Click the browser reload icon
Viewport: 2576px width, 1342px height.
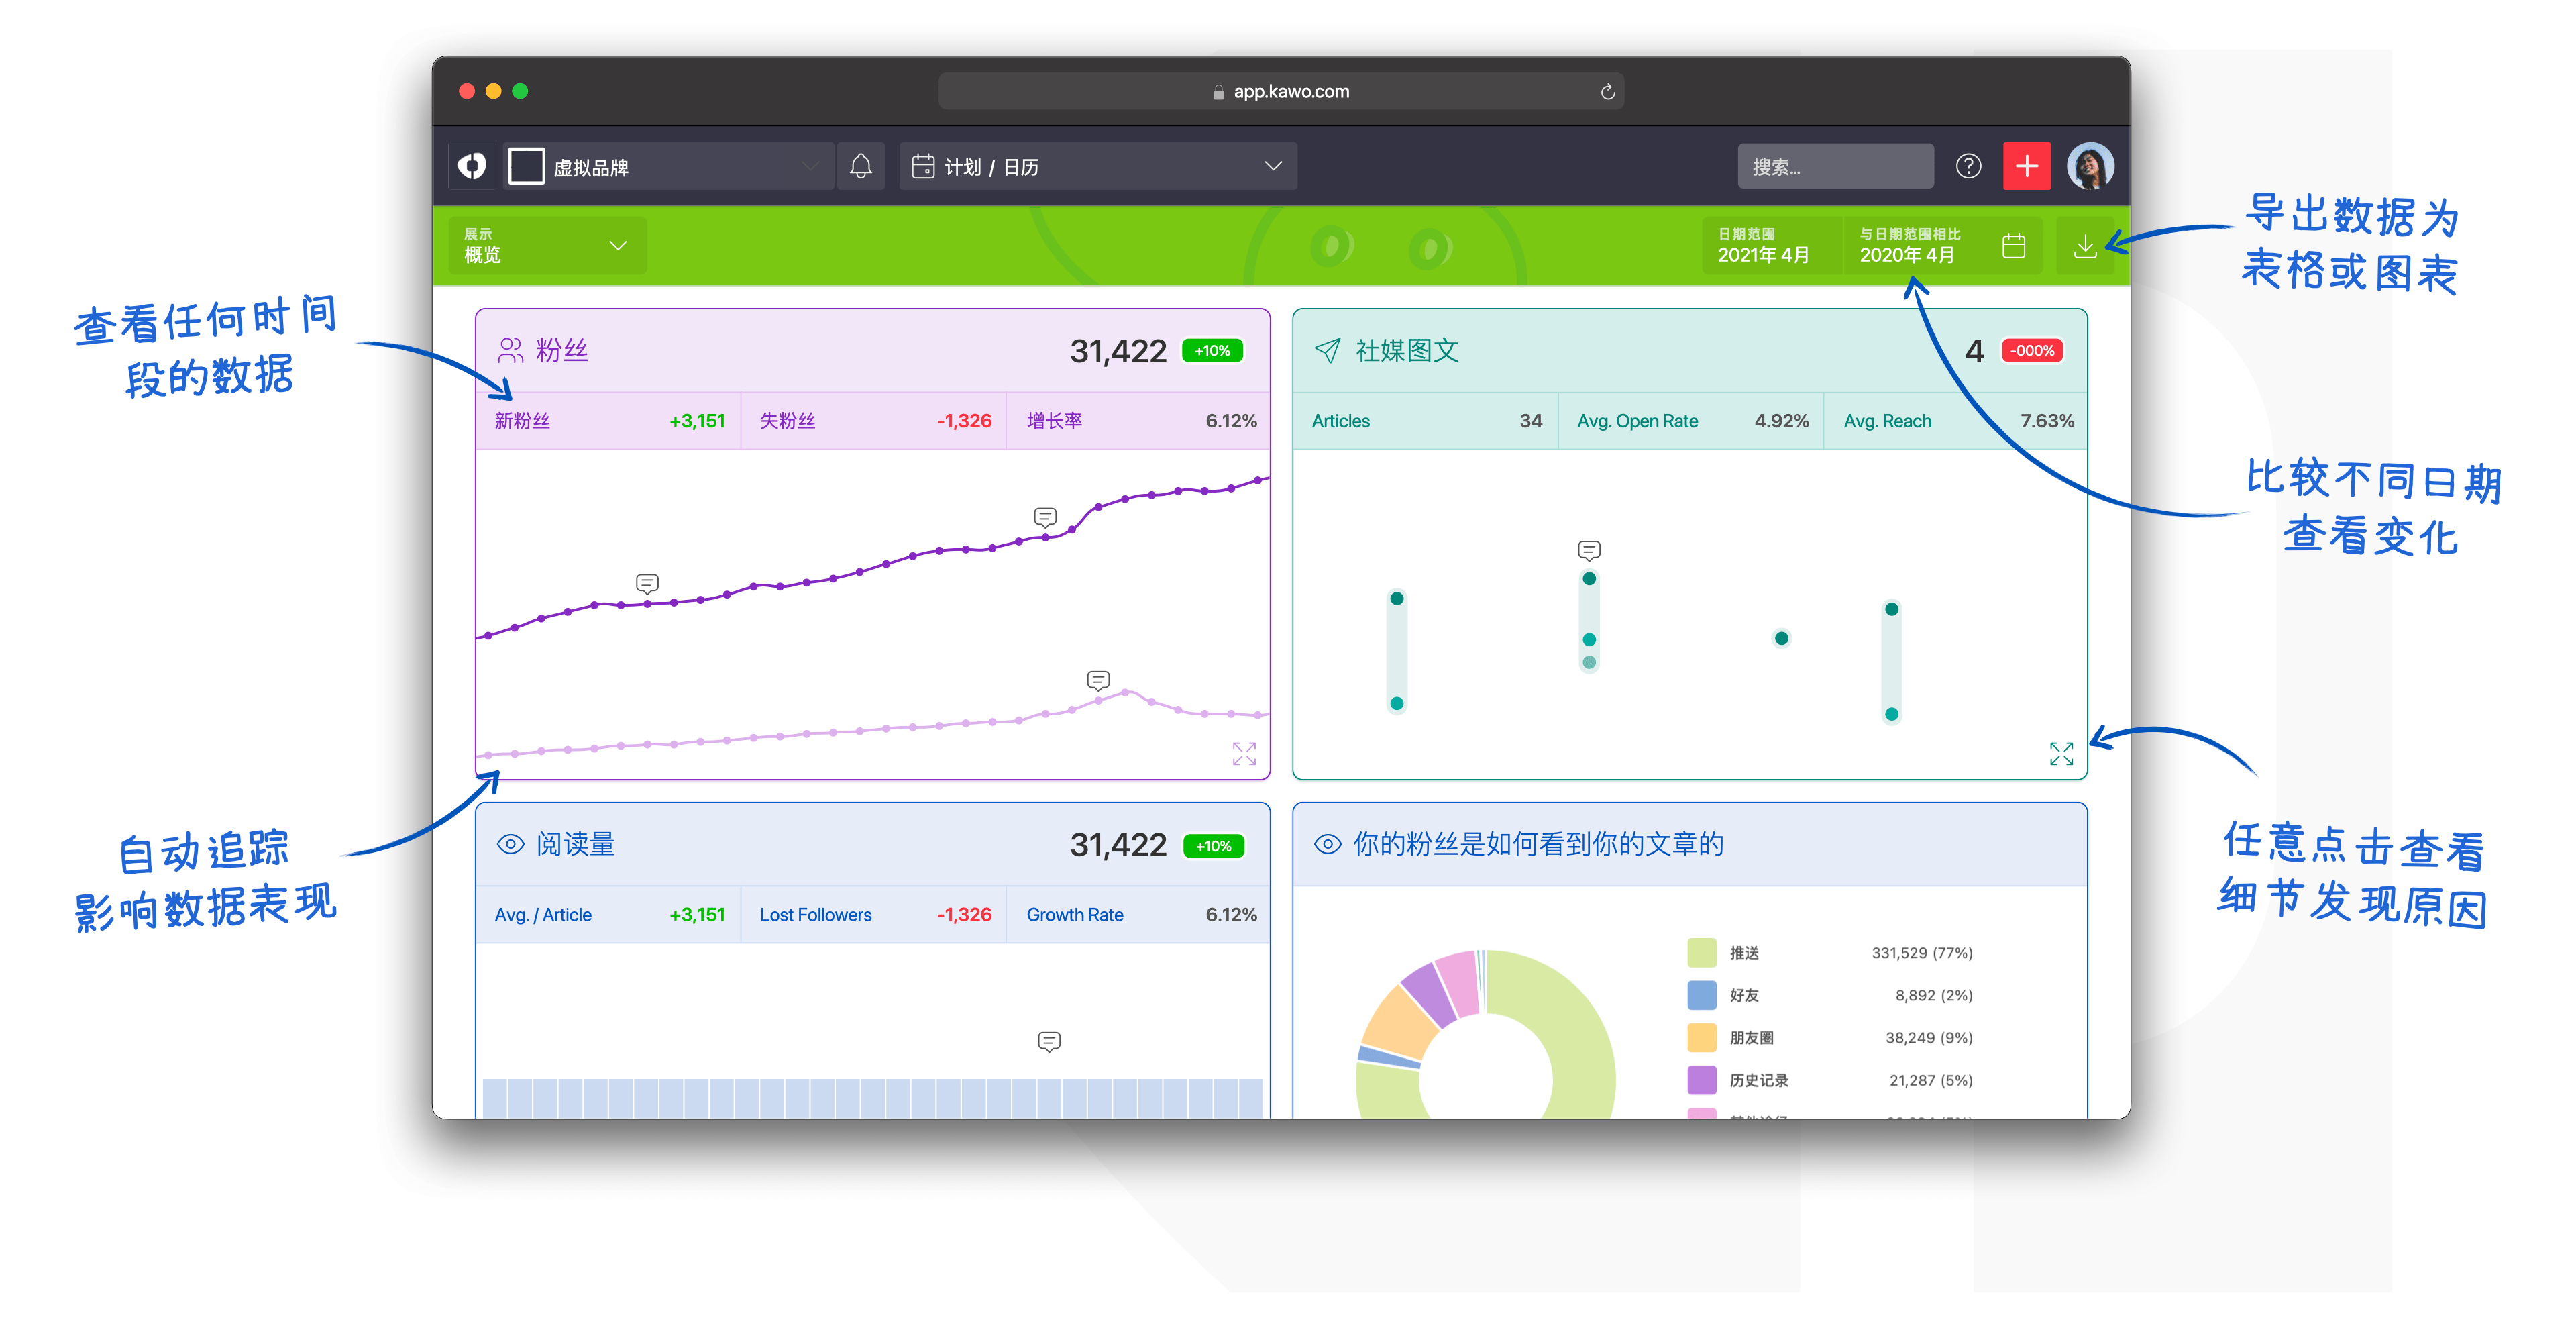pos(1607,92)
